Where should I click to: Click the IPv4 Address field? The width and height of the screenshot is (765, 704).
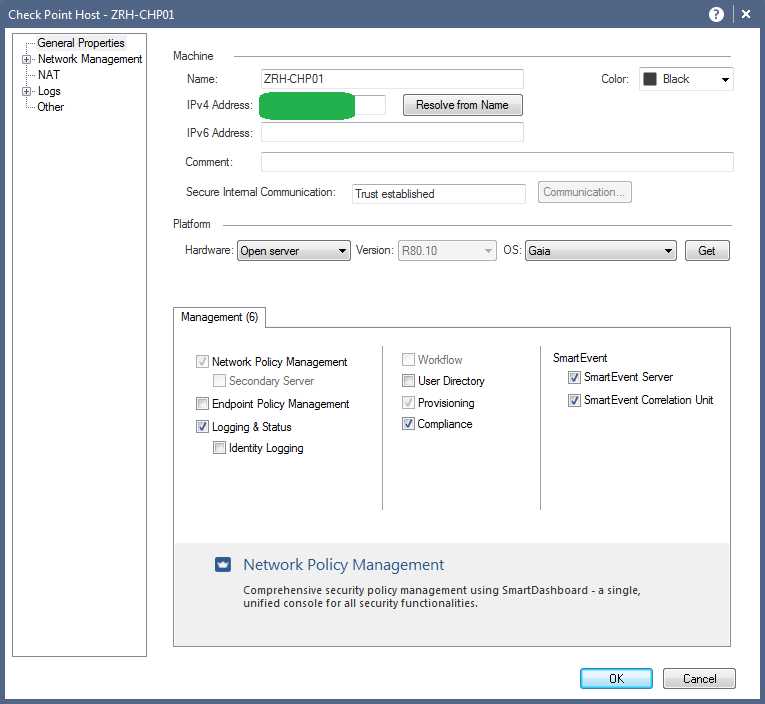click(x=323, y=105)
